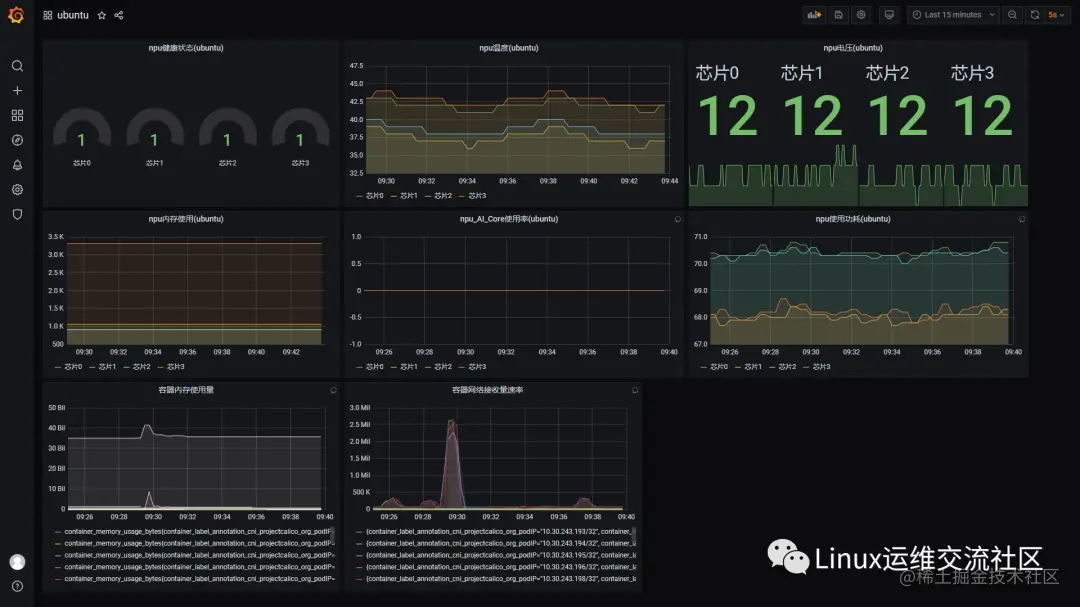The height and width of the screenshot is (607, 1080).
Task: Open the ubuntu dashboard title
Action: [73, 15]
